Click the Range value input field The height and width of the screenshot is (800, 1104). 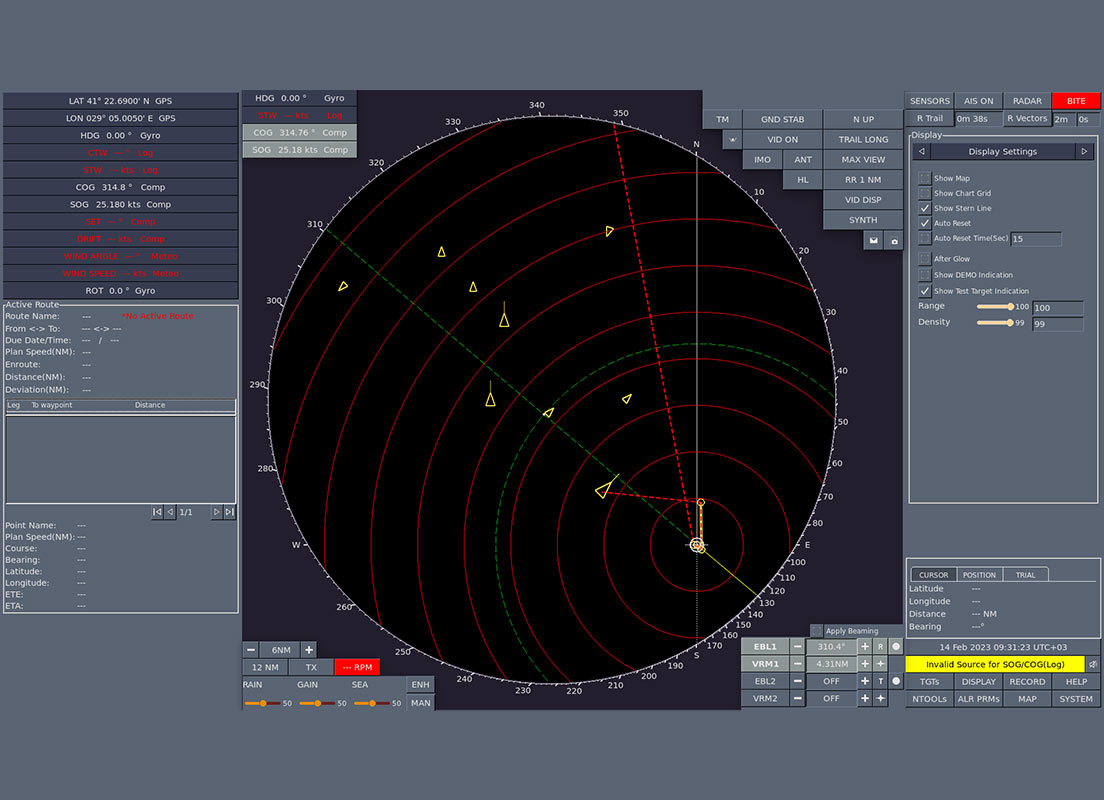click(x=1058, y=308)
